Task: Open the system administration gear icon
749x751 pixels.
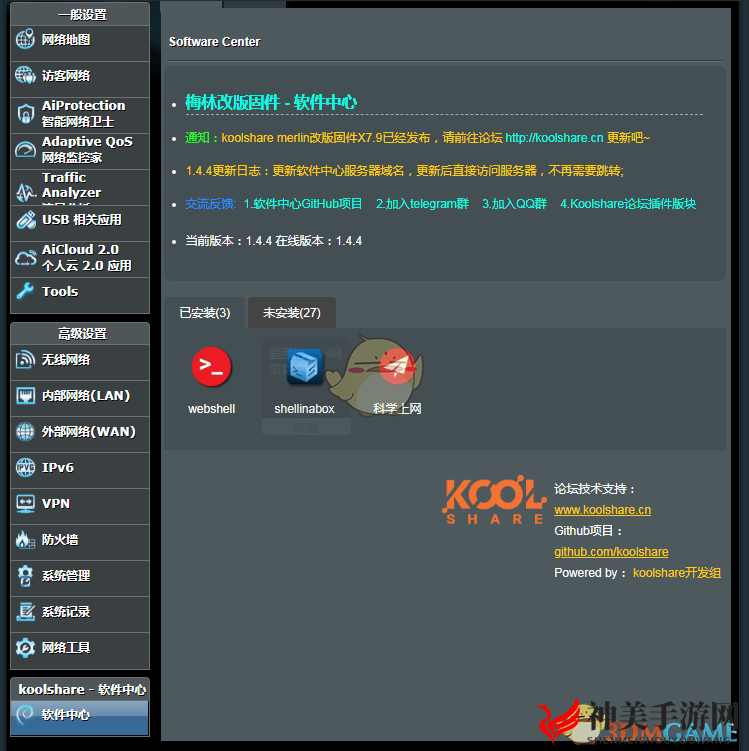Action: click(x=25, y=576)
